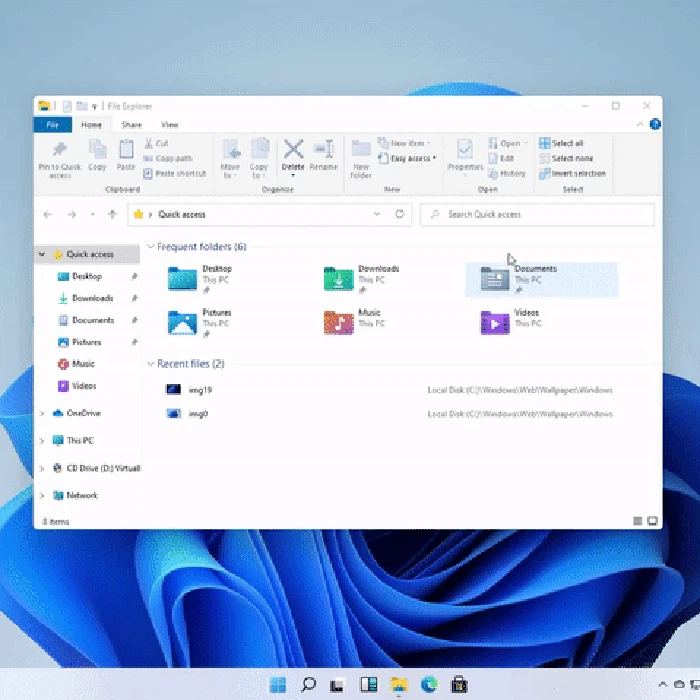Open the Downloads folder in Frequent folders
Viewport: 700px width, 700px height.
(340, 277)
